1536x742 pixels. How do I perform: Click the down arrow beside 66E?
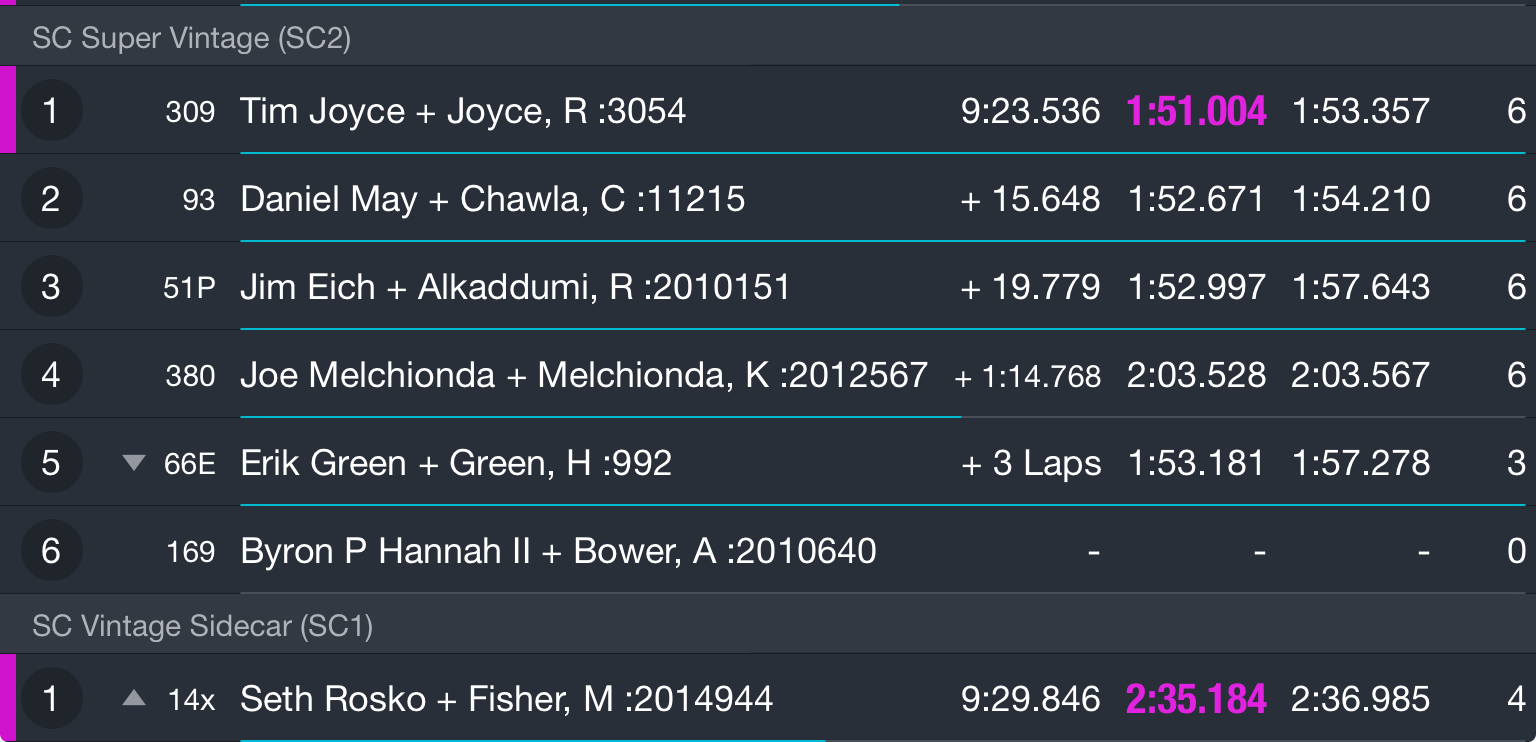click(x=134, y=463)
